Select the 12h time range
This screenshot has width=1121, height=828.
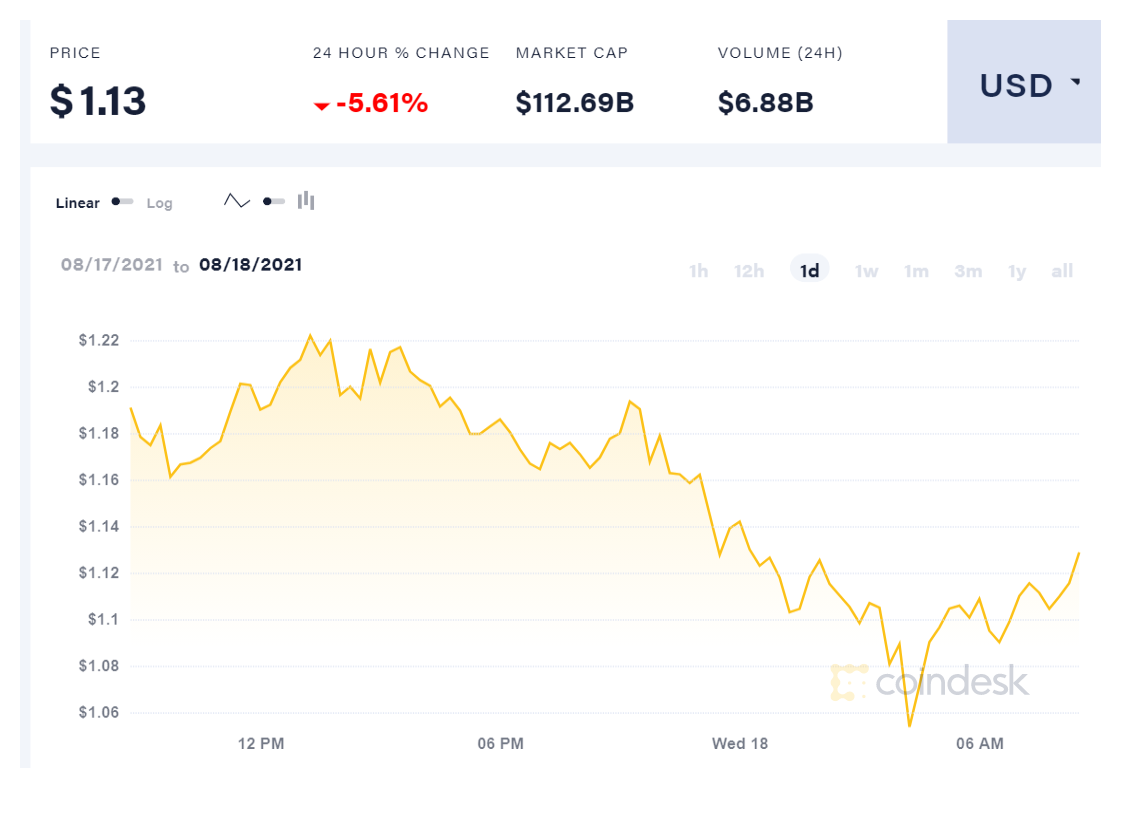click(x=749, y=271)
